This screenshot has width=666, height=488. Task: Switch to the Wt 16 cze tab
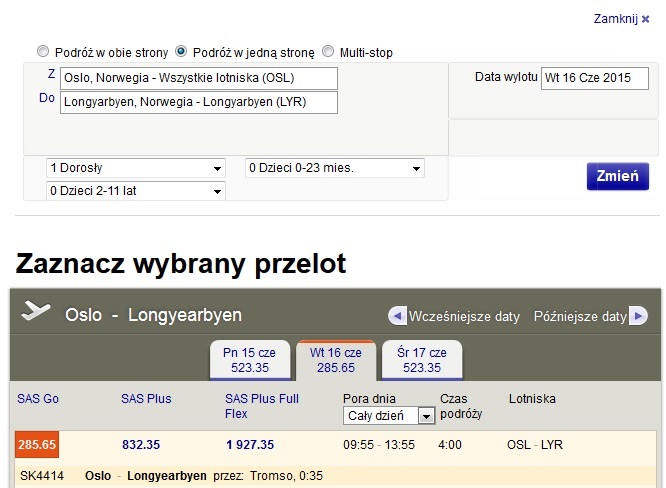[336, 360]
